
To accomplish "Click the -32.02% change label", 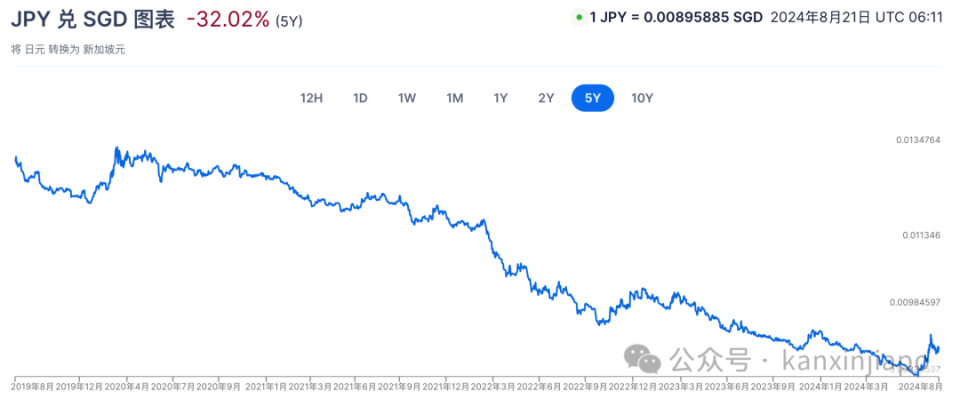I will click(x=228, y=20).
